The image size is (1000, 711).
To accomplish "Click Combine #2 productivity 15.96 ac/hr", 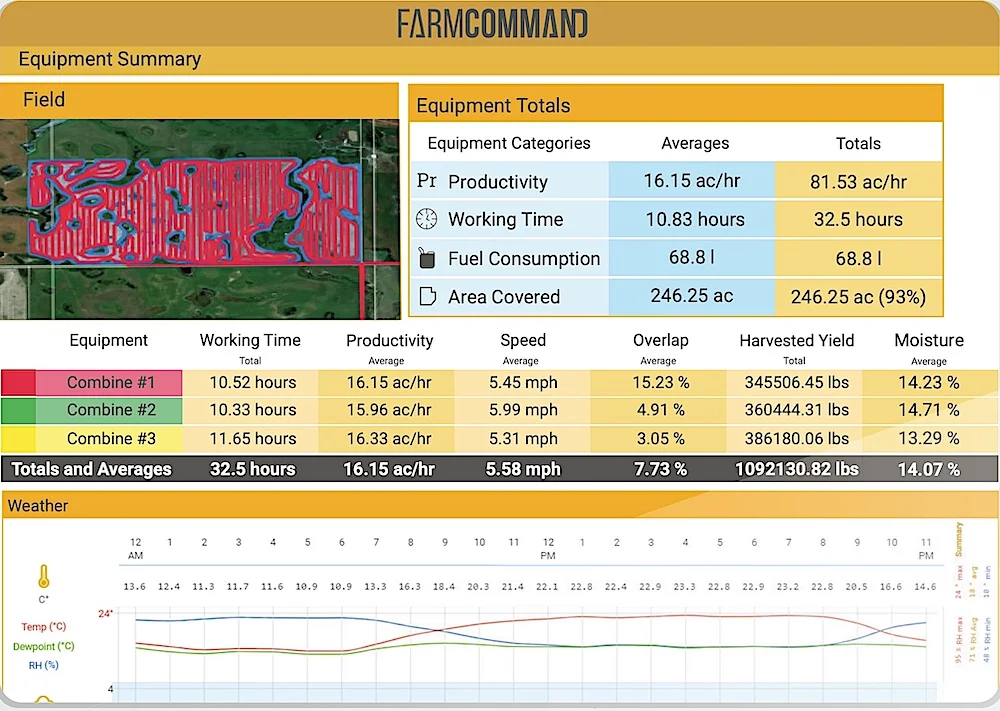I will [x=389, y=410].
